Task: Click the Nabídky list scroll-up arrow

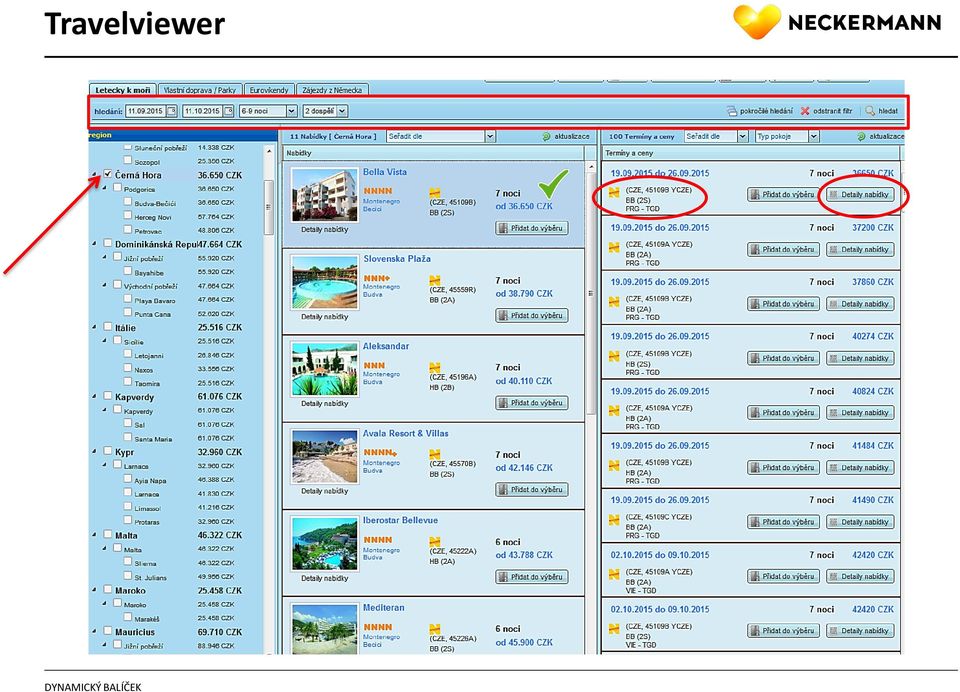Action: pos(591,167)
